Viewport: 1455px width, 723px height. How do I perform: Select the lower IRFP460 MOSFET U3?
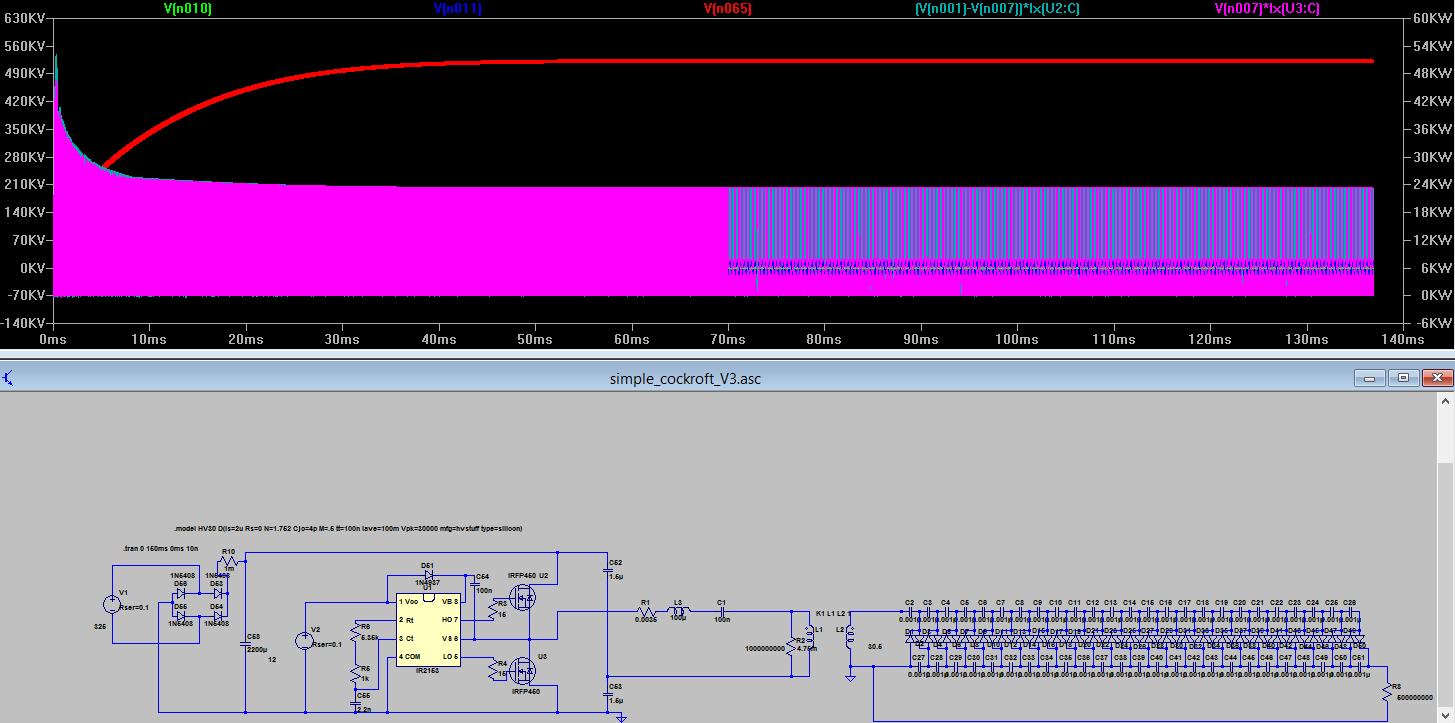pos(523,669)
